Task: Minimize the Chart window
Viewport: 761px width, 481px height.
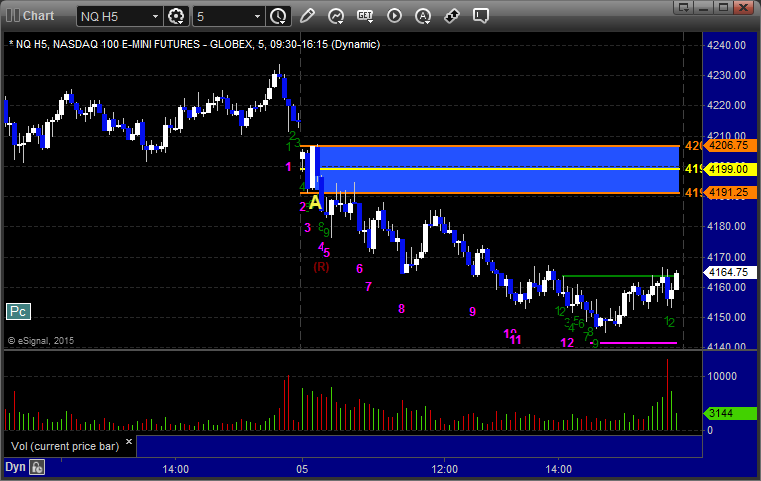Action: point(704,8)
